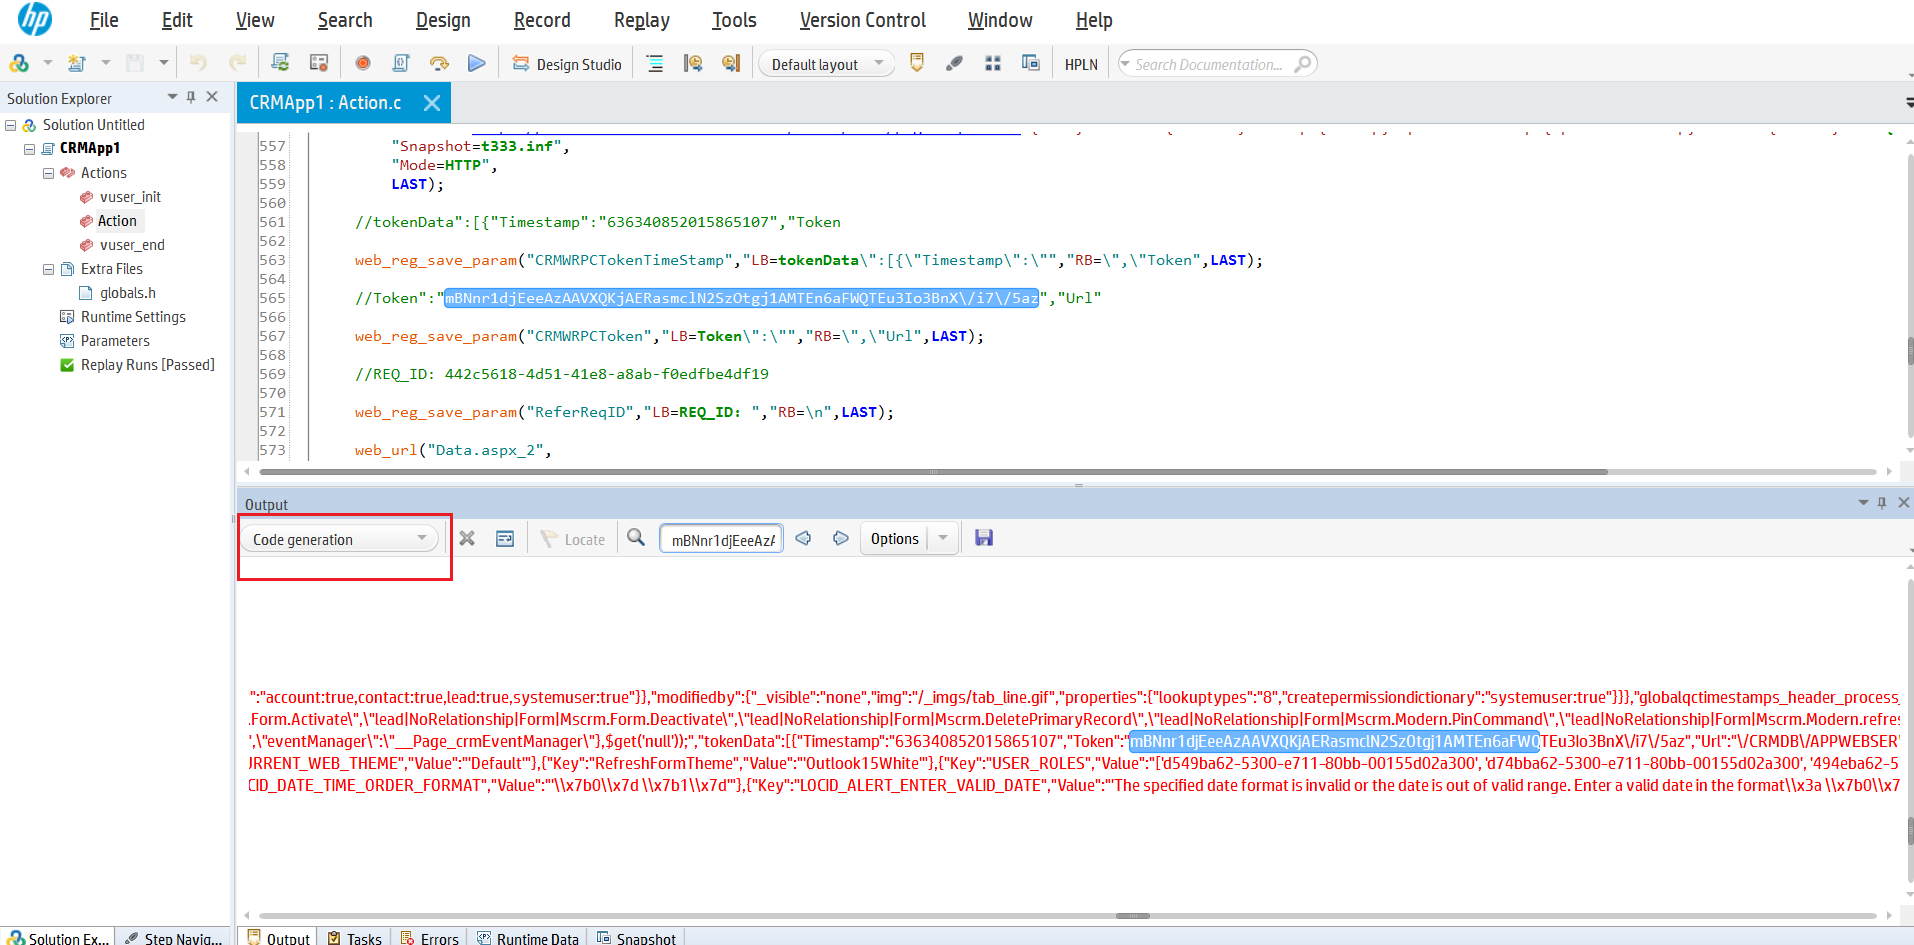The width and height of the screenshot is (1914, 945).
Task: Click the Output search text field
Action: coord(721,540)
